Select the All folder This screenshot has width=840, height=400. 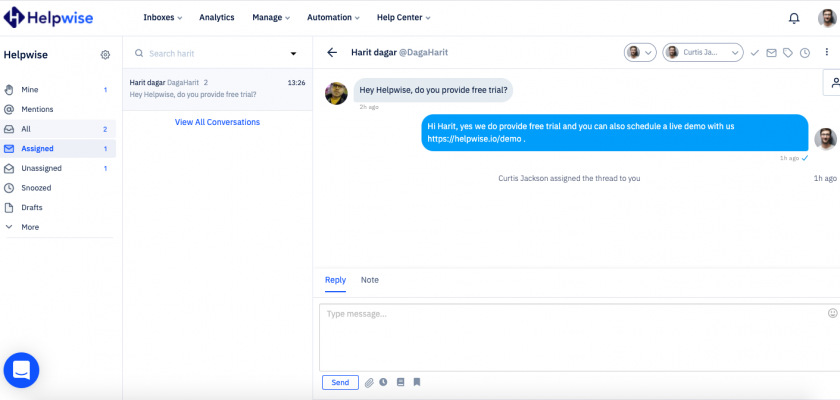tap(58, 129)
